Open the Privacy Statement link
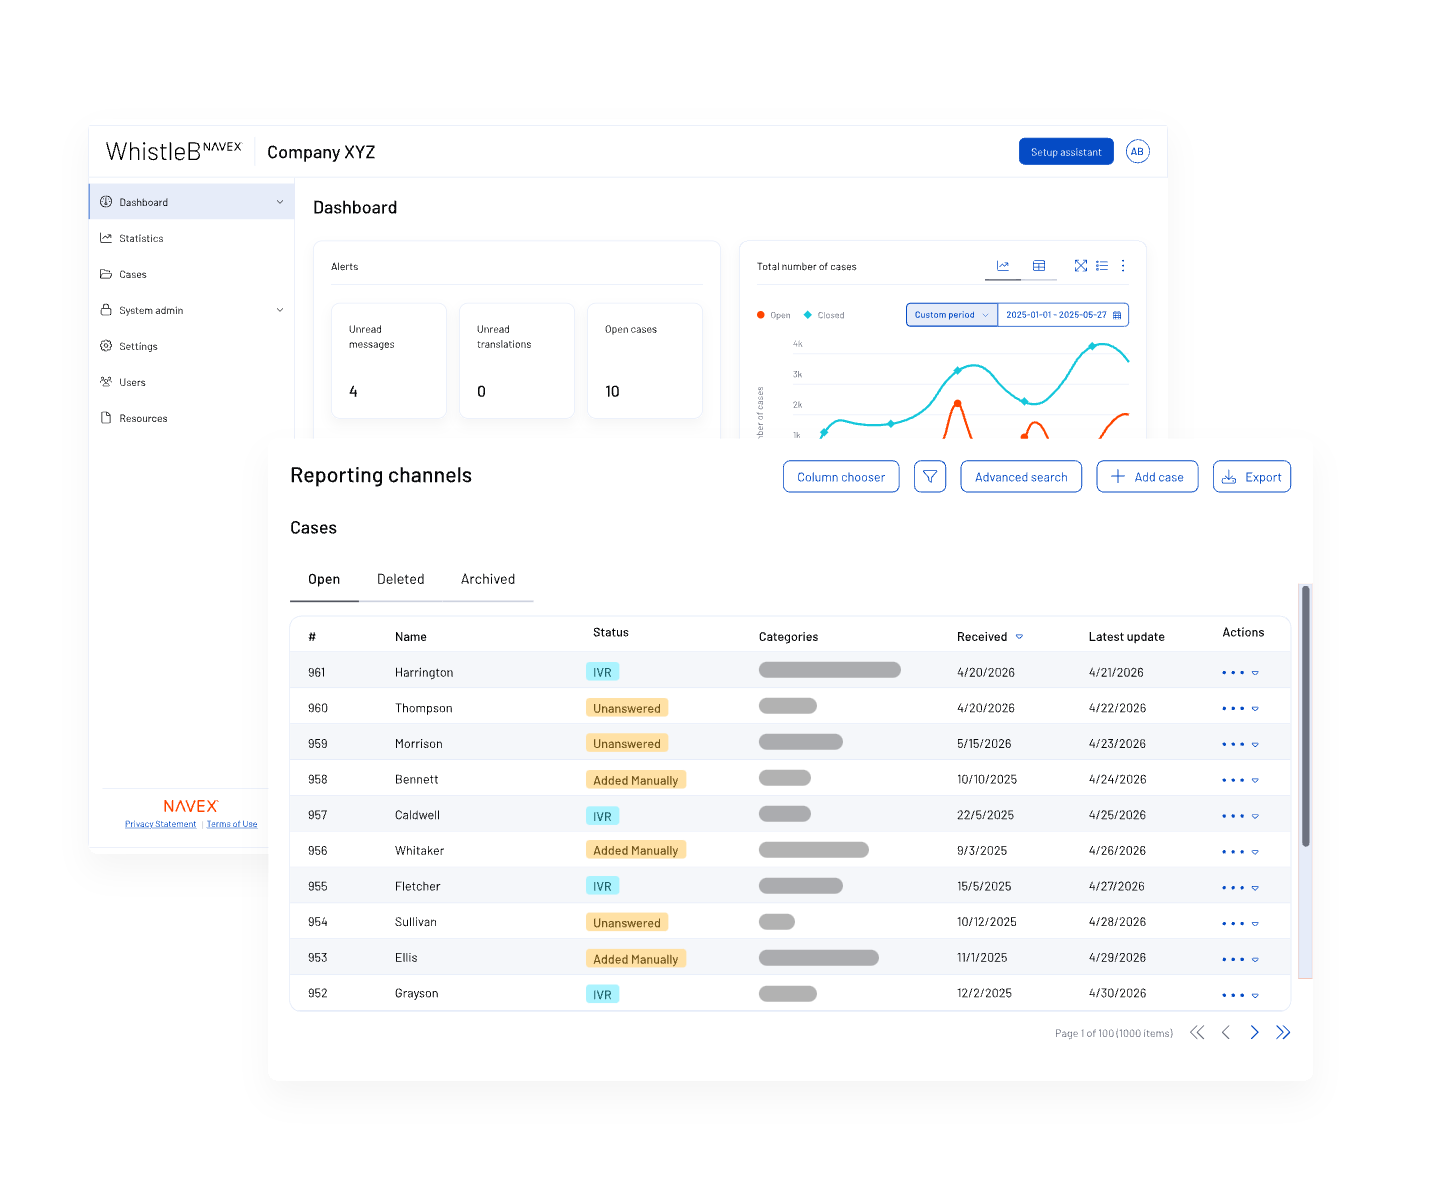1440x1200 pixels. 160,824
